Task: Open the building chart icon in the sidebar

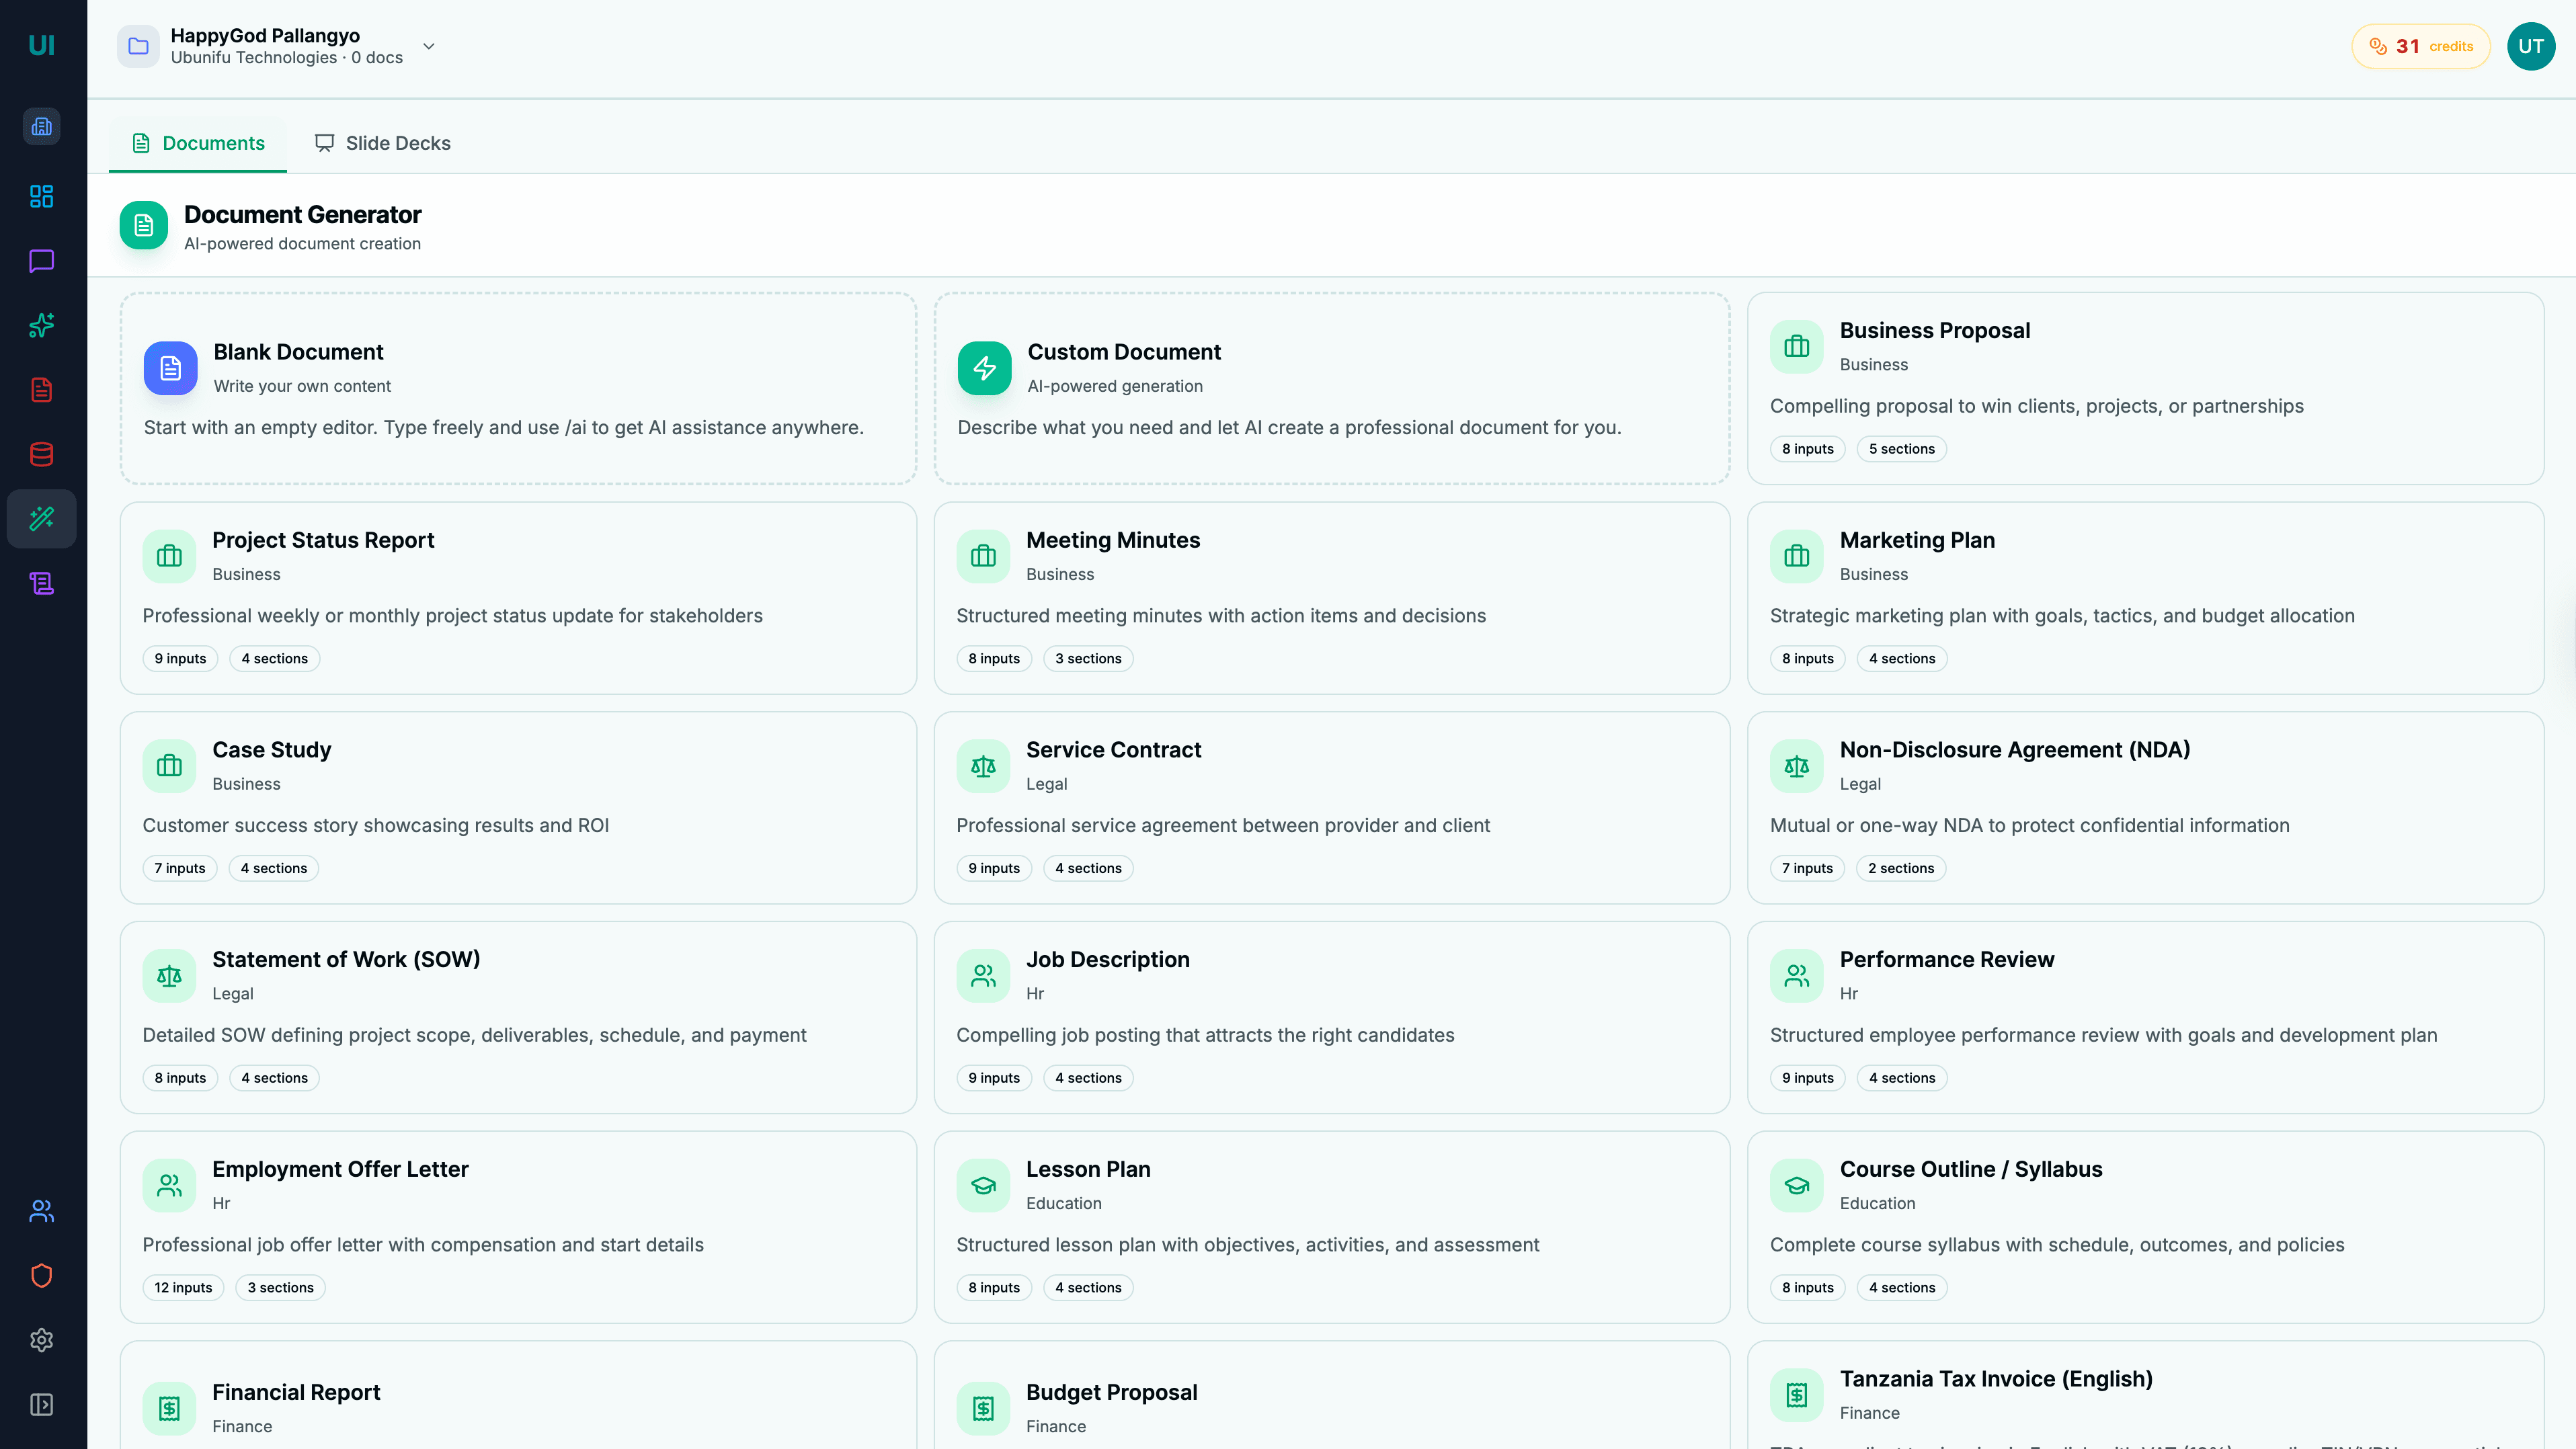Action: (42, 126)
